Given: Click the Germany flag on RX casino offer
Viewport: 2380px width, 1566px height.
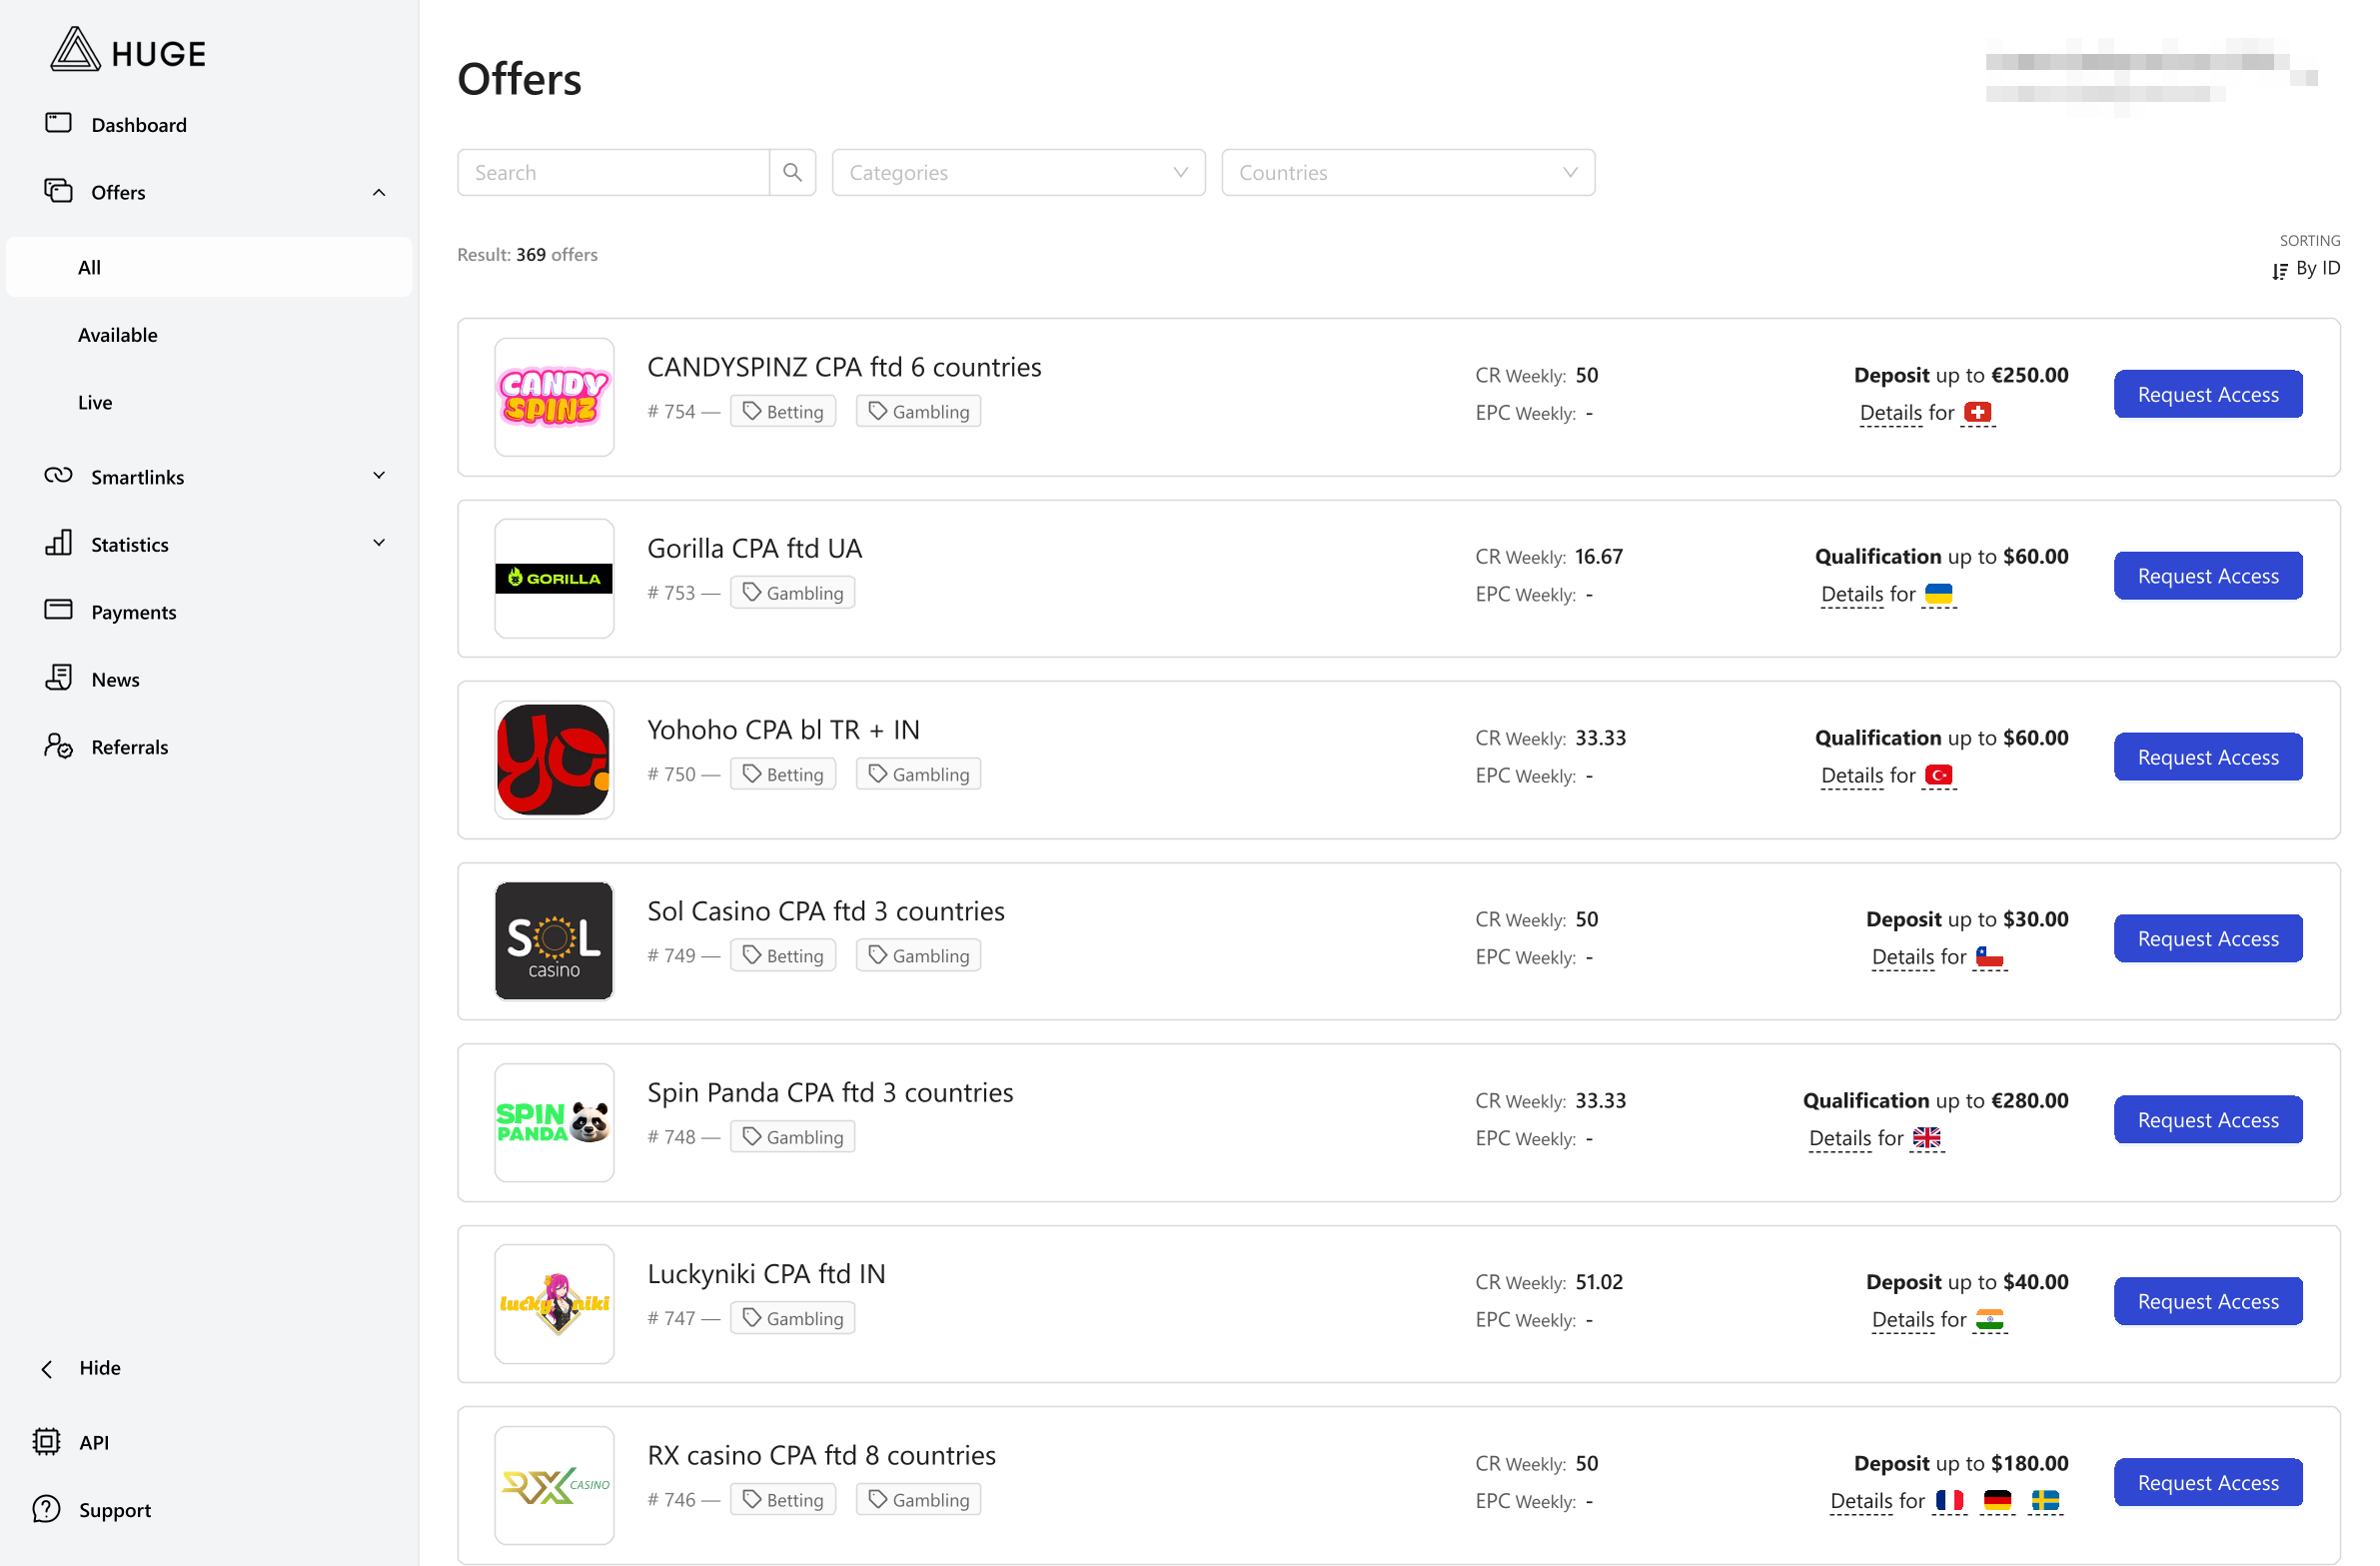Looking at the screenshot, I should point(1997,1501).
